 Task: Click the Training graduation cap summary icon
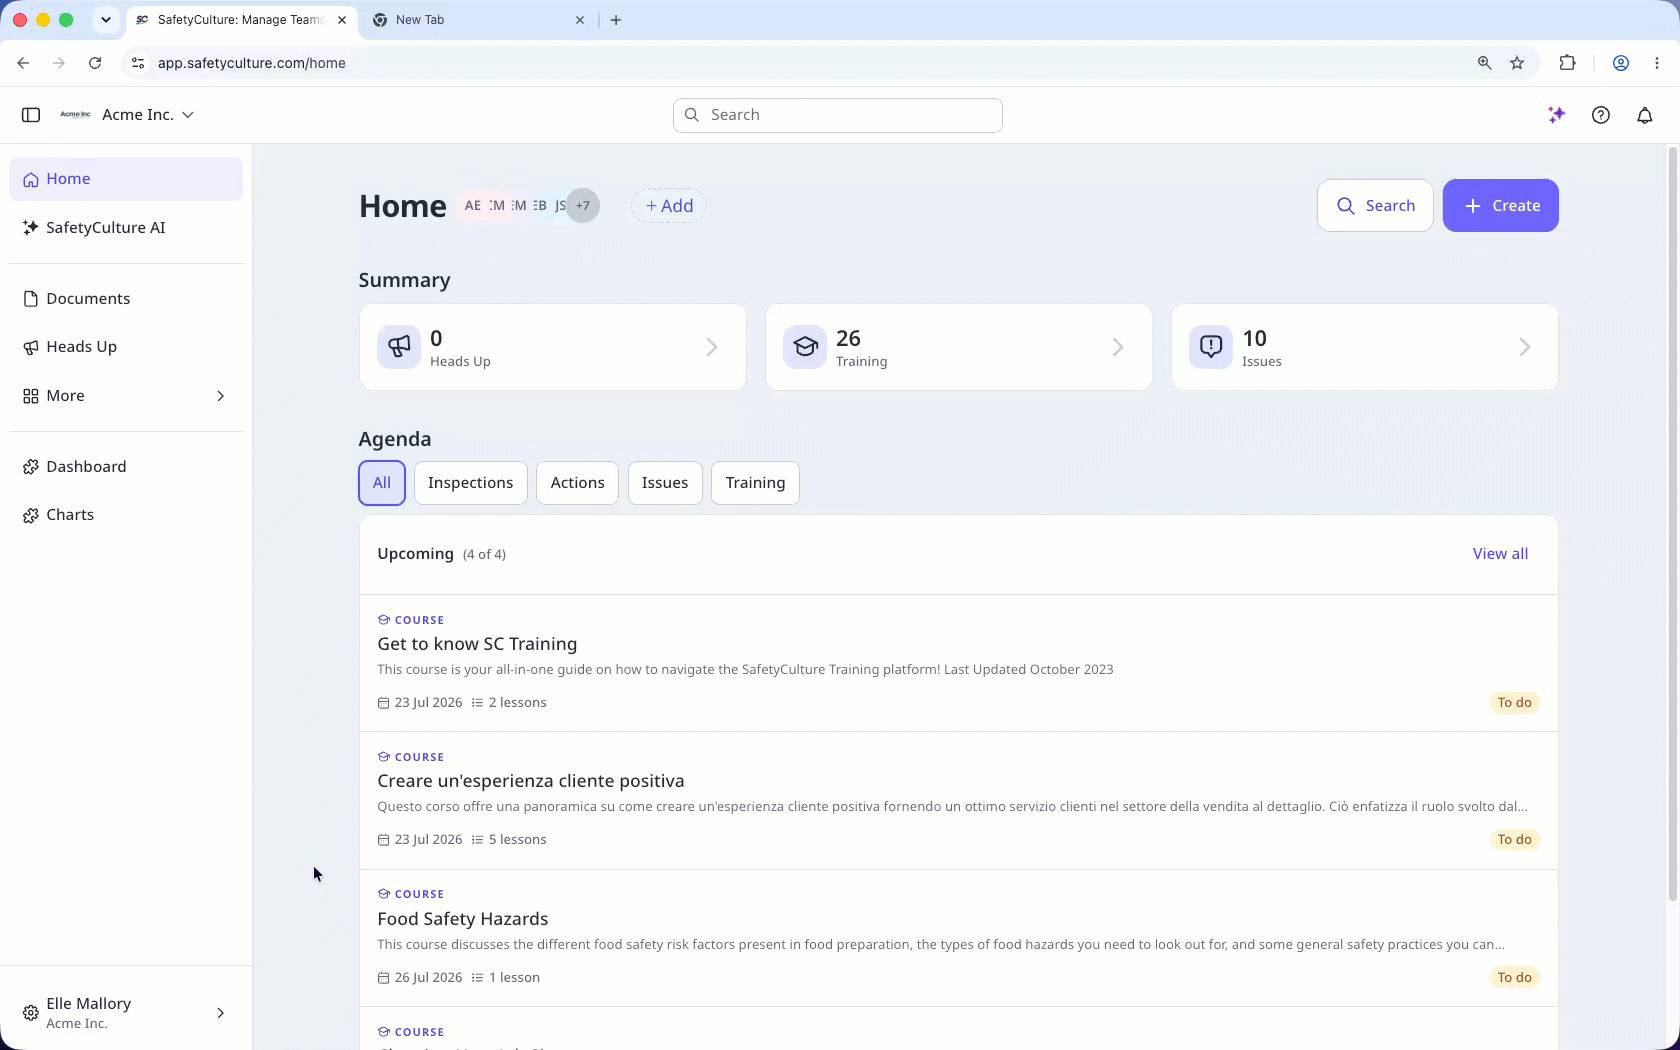click(x=805, y=347)
